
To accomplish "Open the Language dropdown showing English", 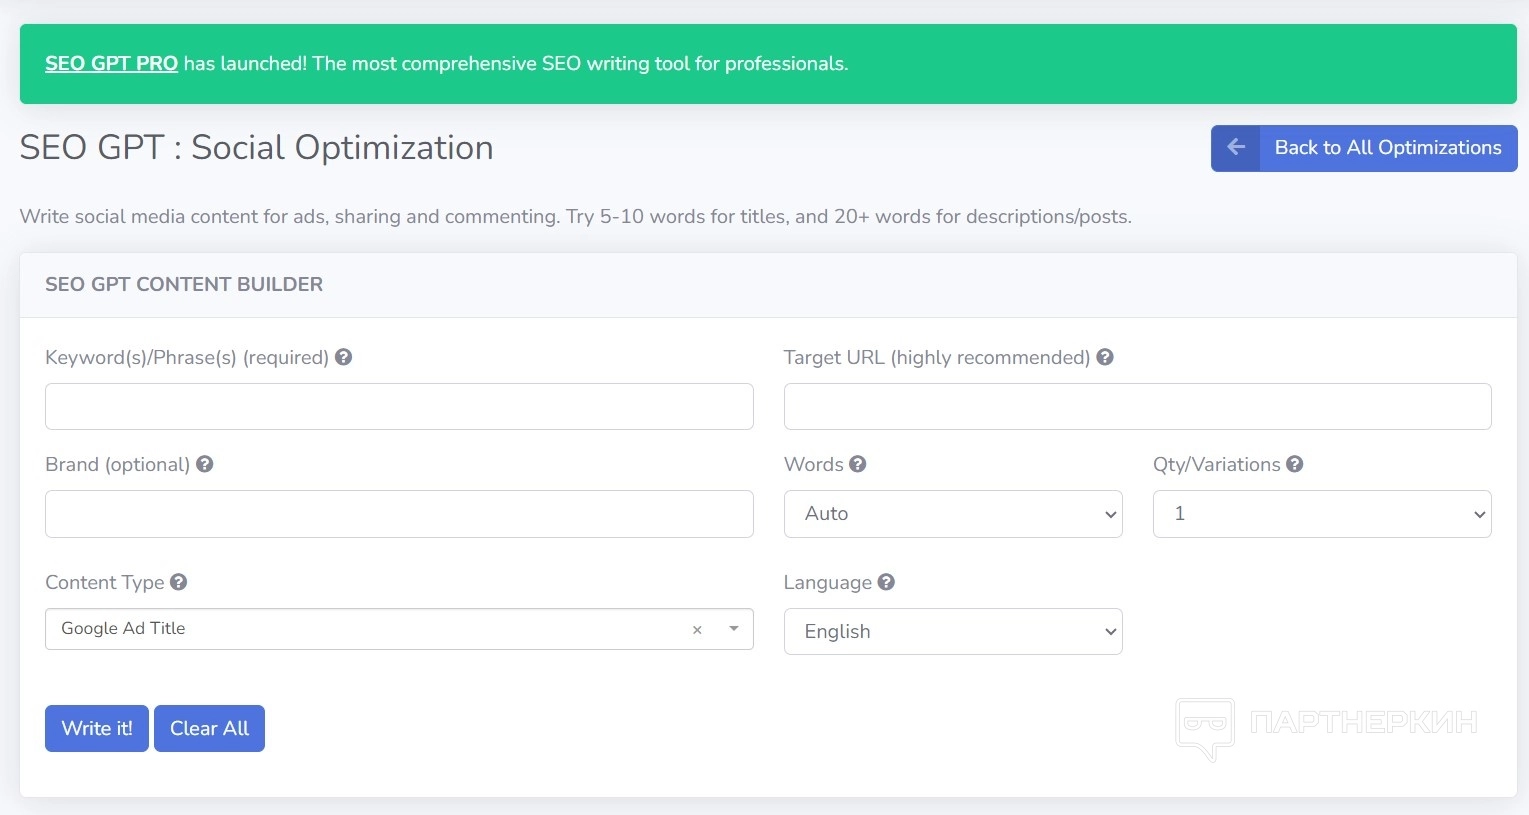I will [x=952, y=632].
